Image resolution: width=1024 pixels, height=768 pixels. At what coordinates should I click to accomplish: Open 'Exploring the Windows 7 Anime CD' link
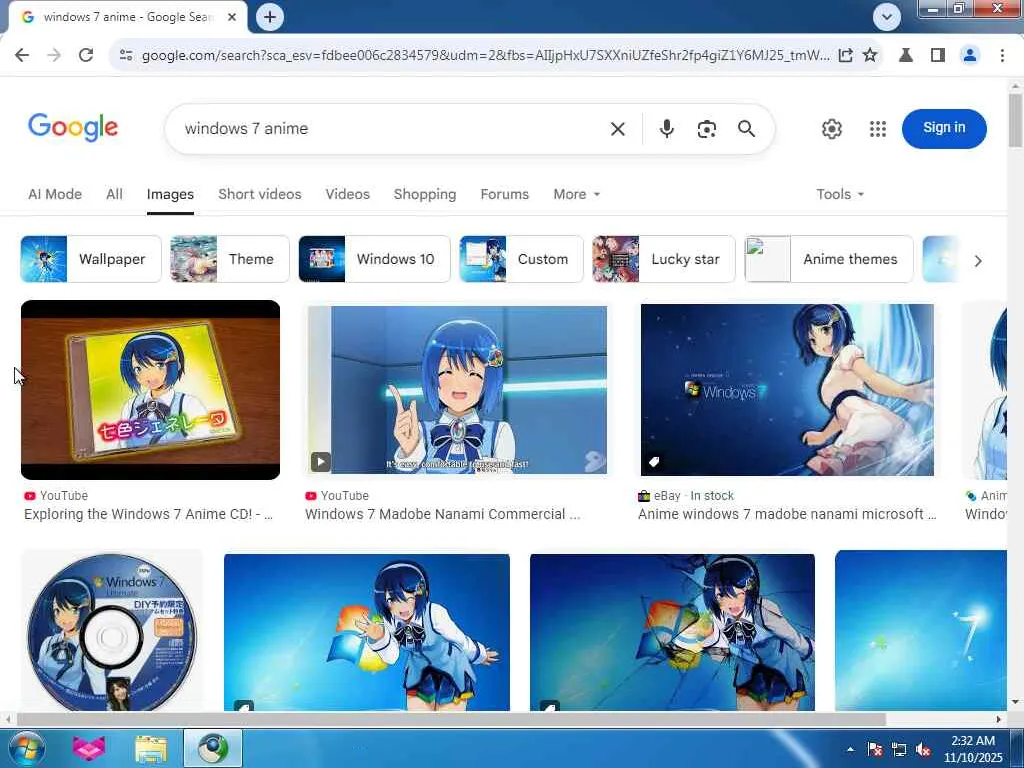coord(148,514)
